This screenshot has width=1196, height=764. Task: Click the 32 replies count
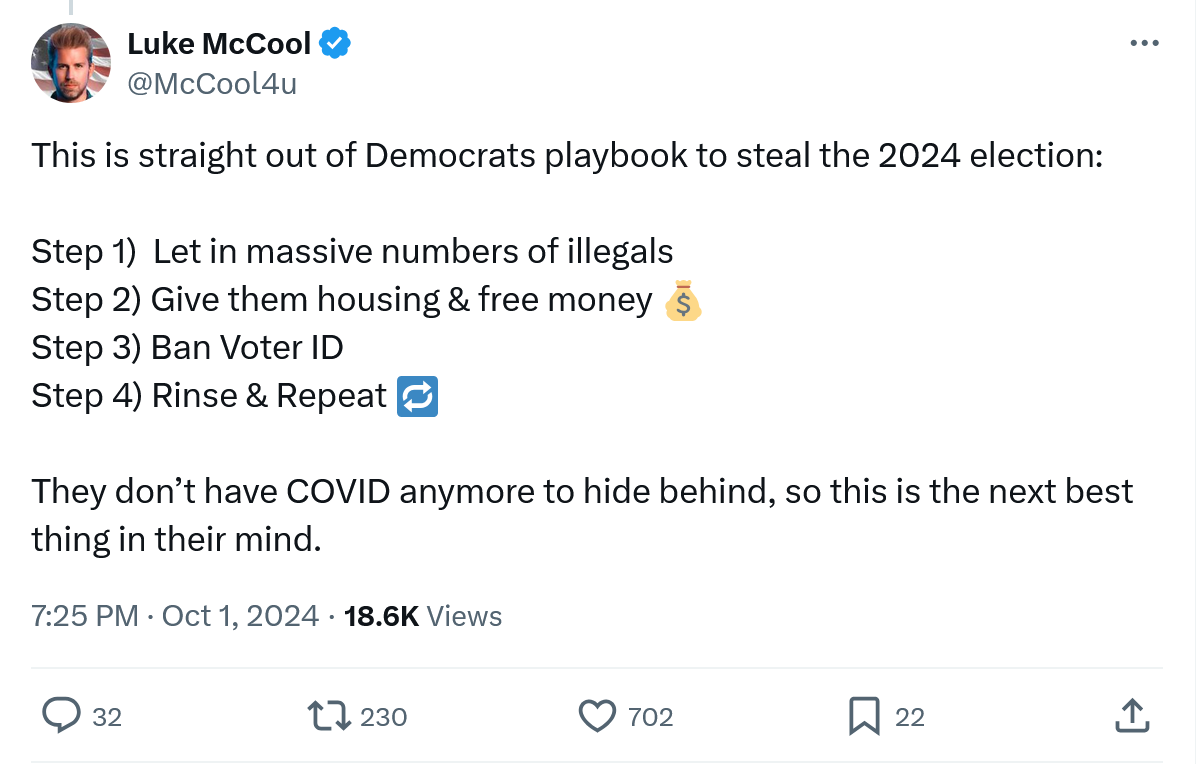click(107, 717)
